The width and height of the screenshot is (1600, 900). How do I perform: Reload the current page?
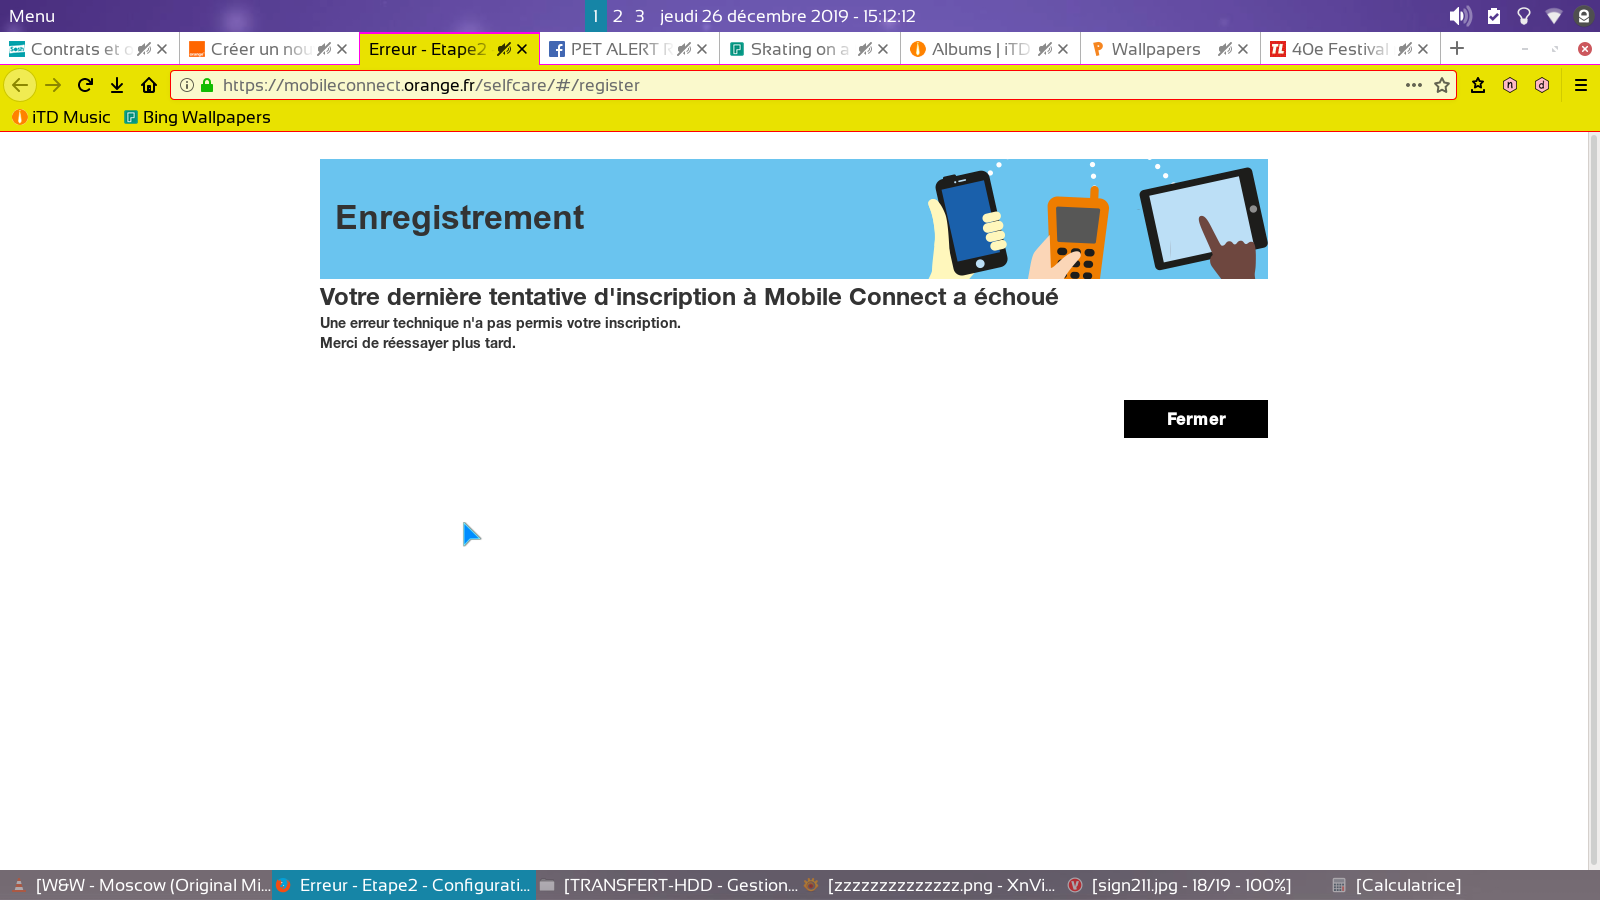click(x=85, y=85)
